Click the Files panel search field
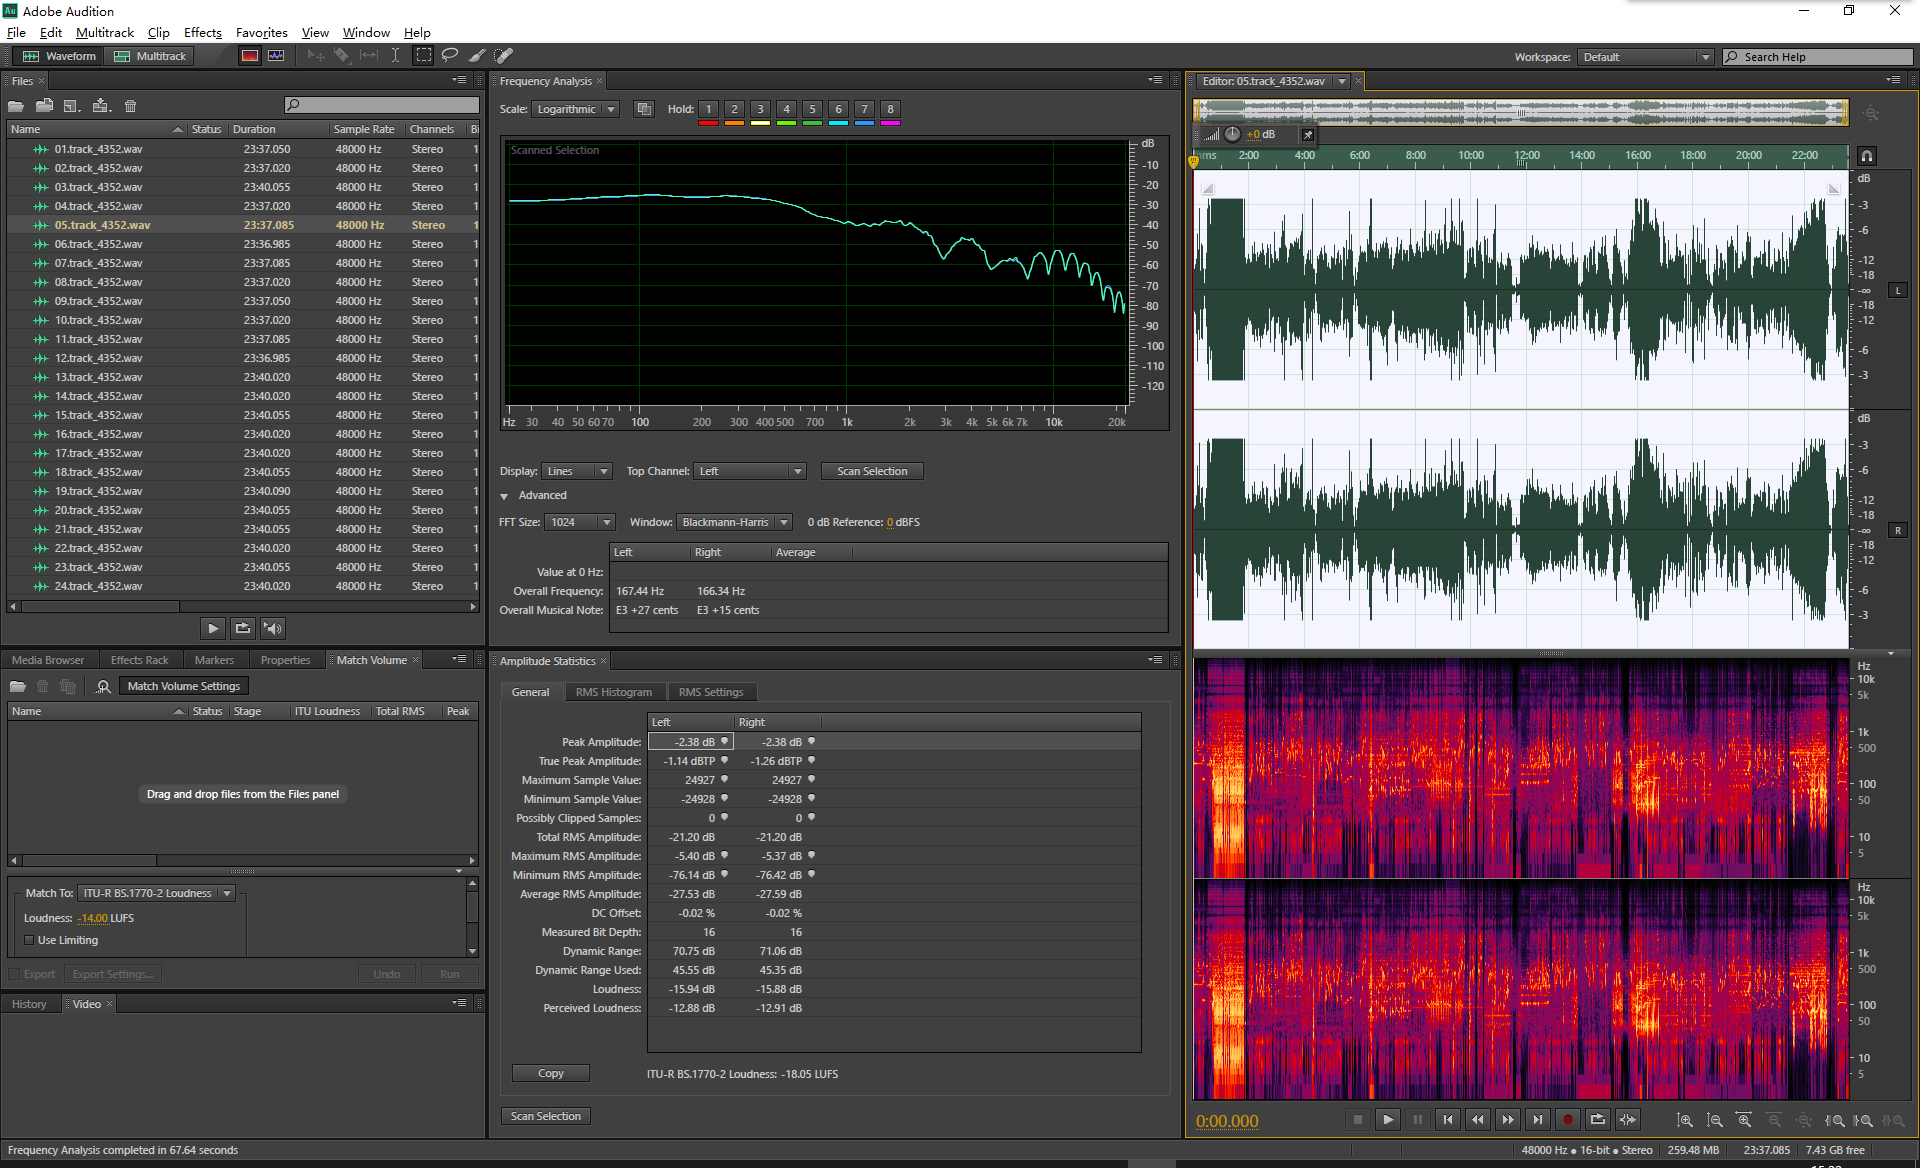 point(382,105)
